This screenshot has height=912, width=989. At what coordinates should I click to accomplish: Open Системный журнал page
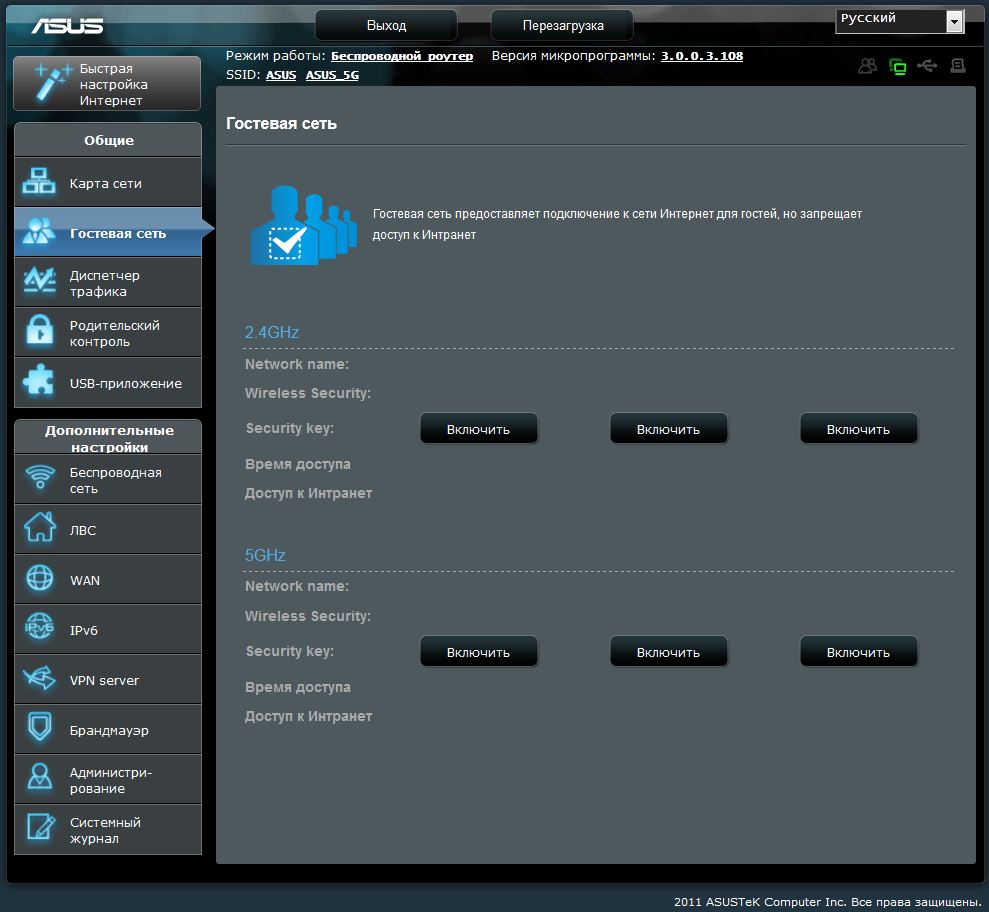pos(108,829)
